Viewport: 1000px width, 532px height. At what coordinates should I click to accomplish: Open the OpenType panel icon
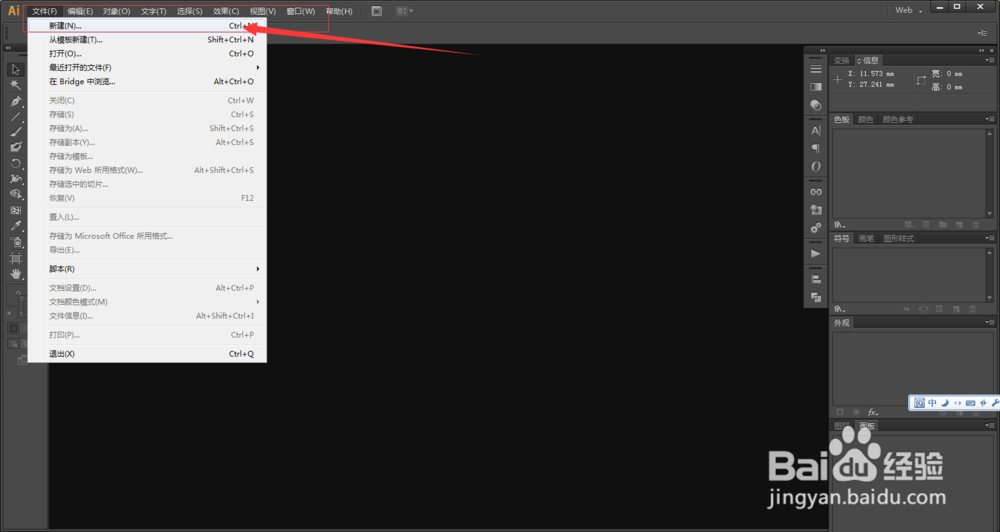click(x=816, y=166)
